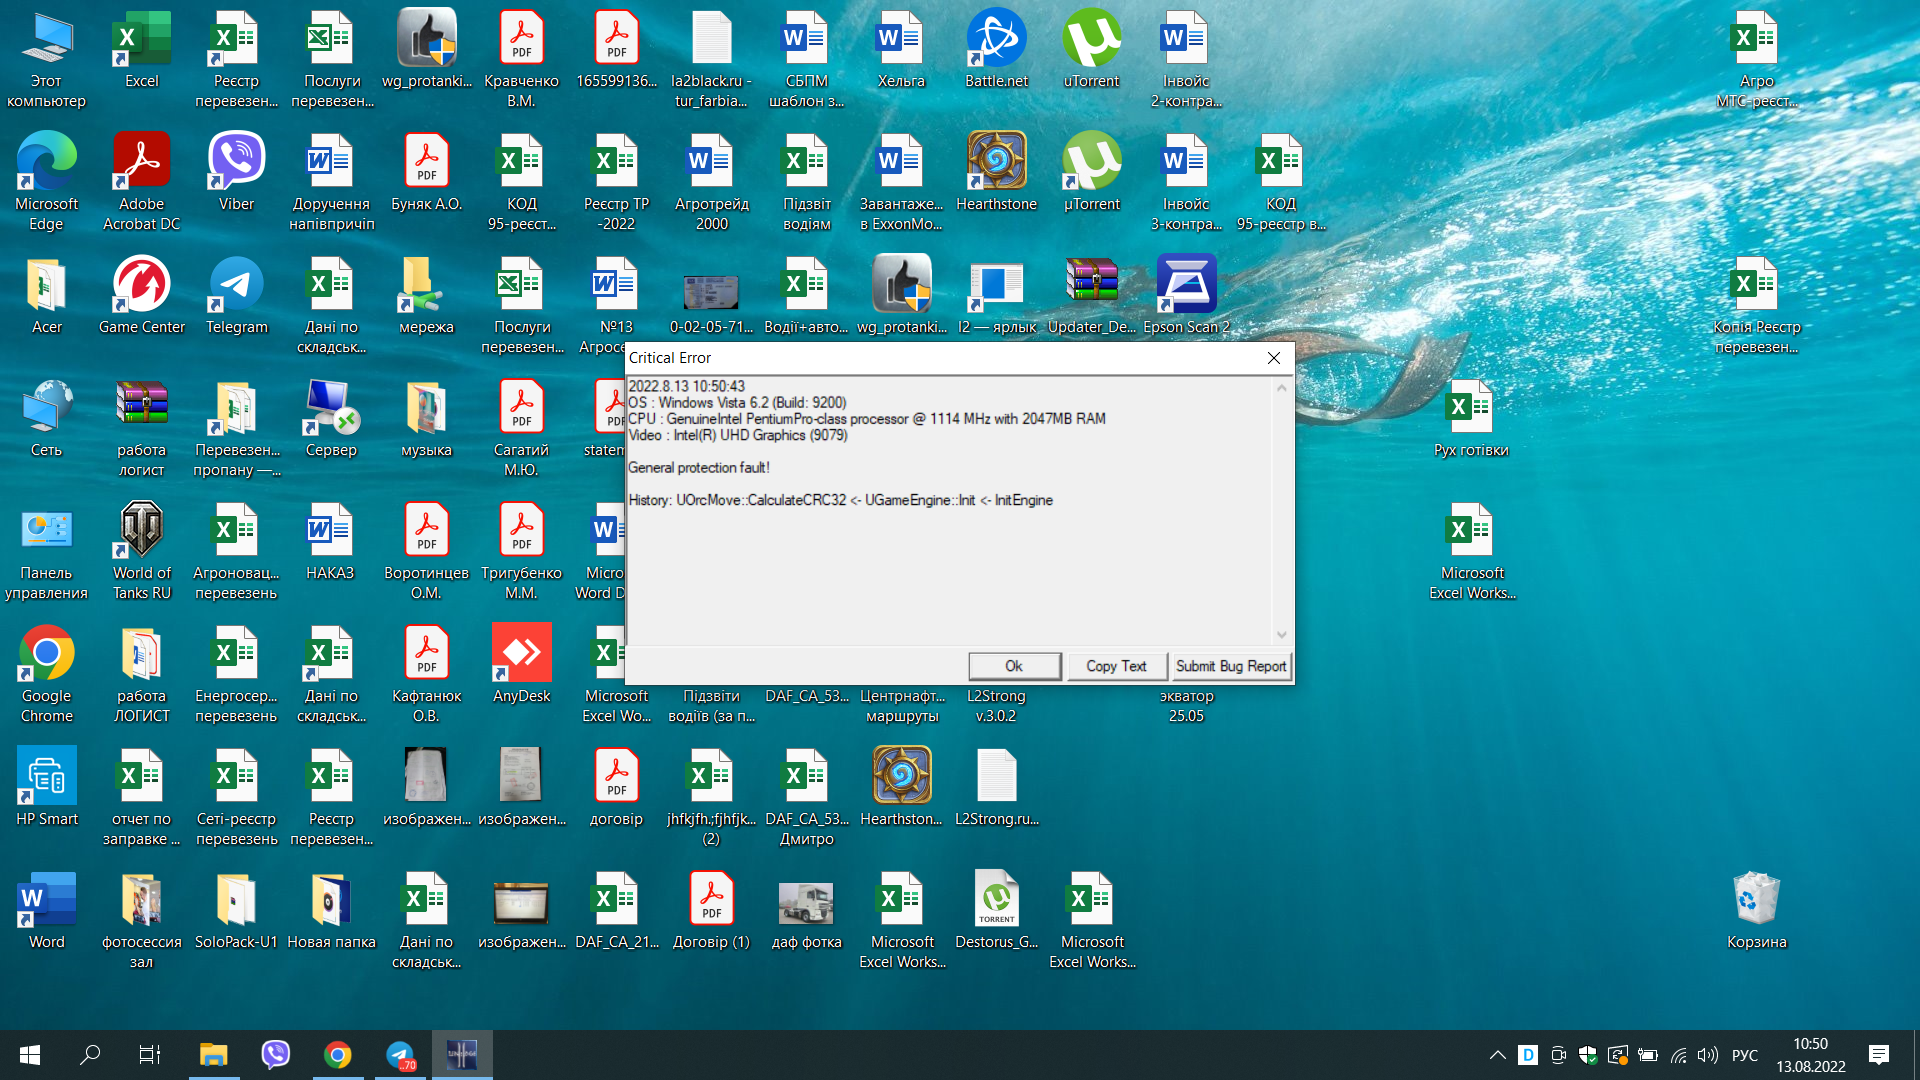
Task: Expand the hidden system tray icons chevron
Action: (1497, 1055)
